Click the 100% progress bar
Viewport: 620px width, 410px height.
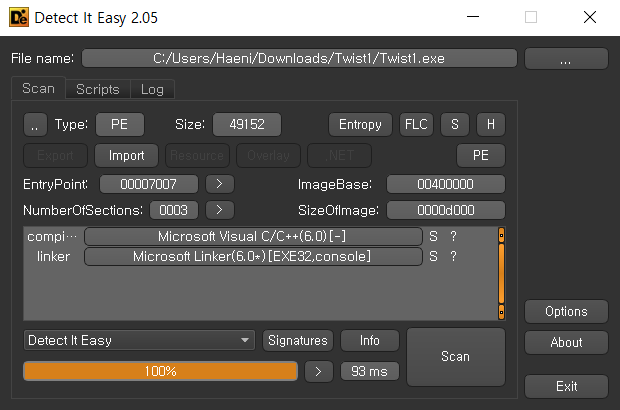pos(161,371)
